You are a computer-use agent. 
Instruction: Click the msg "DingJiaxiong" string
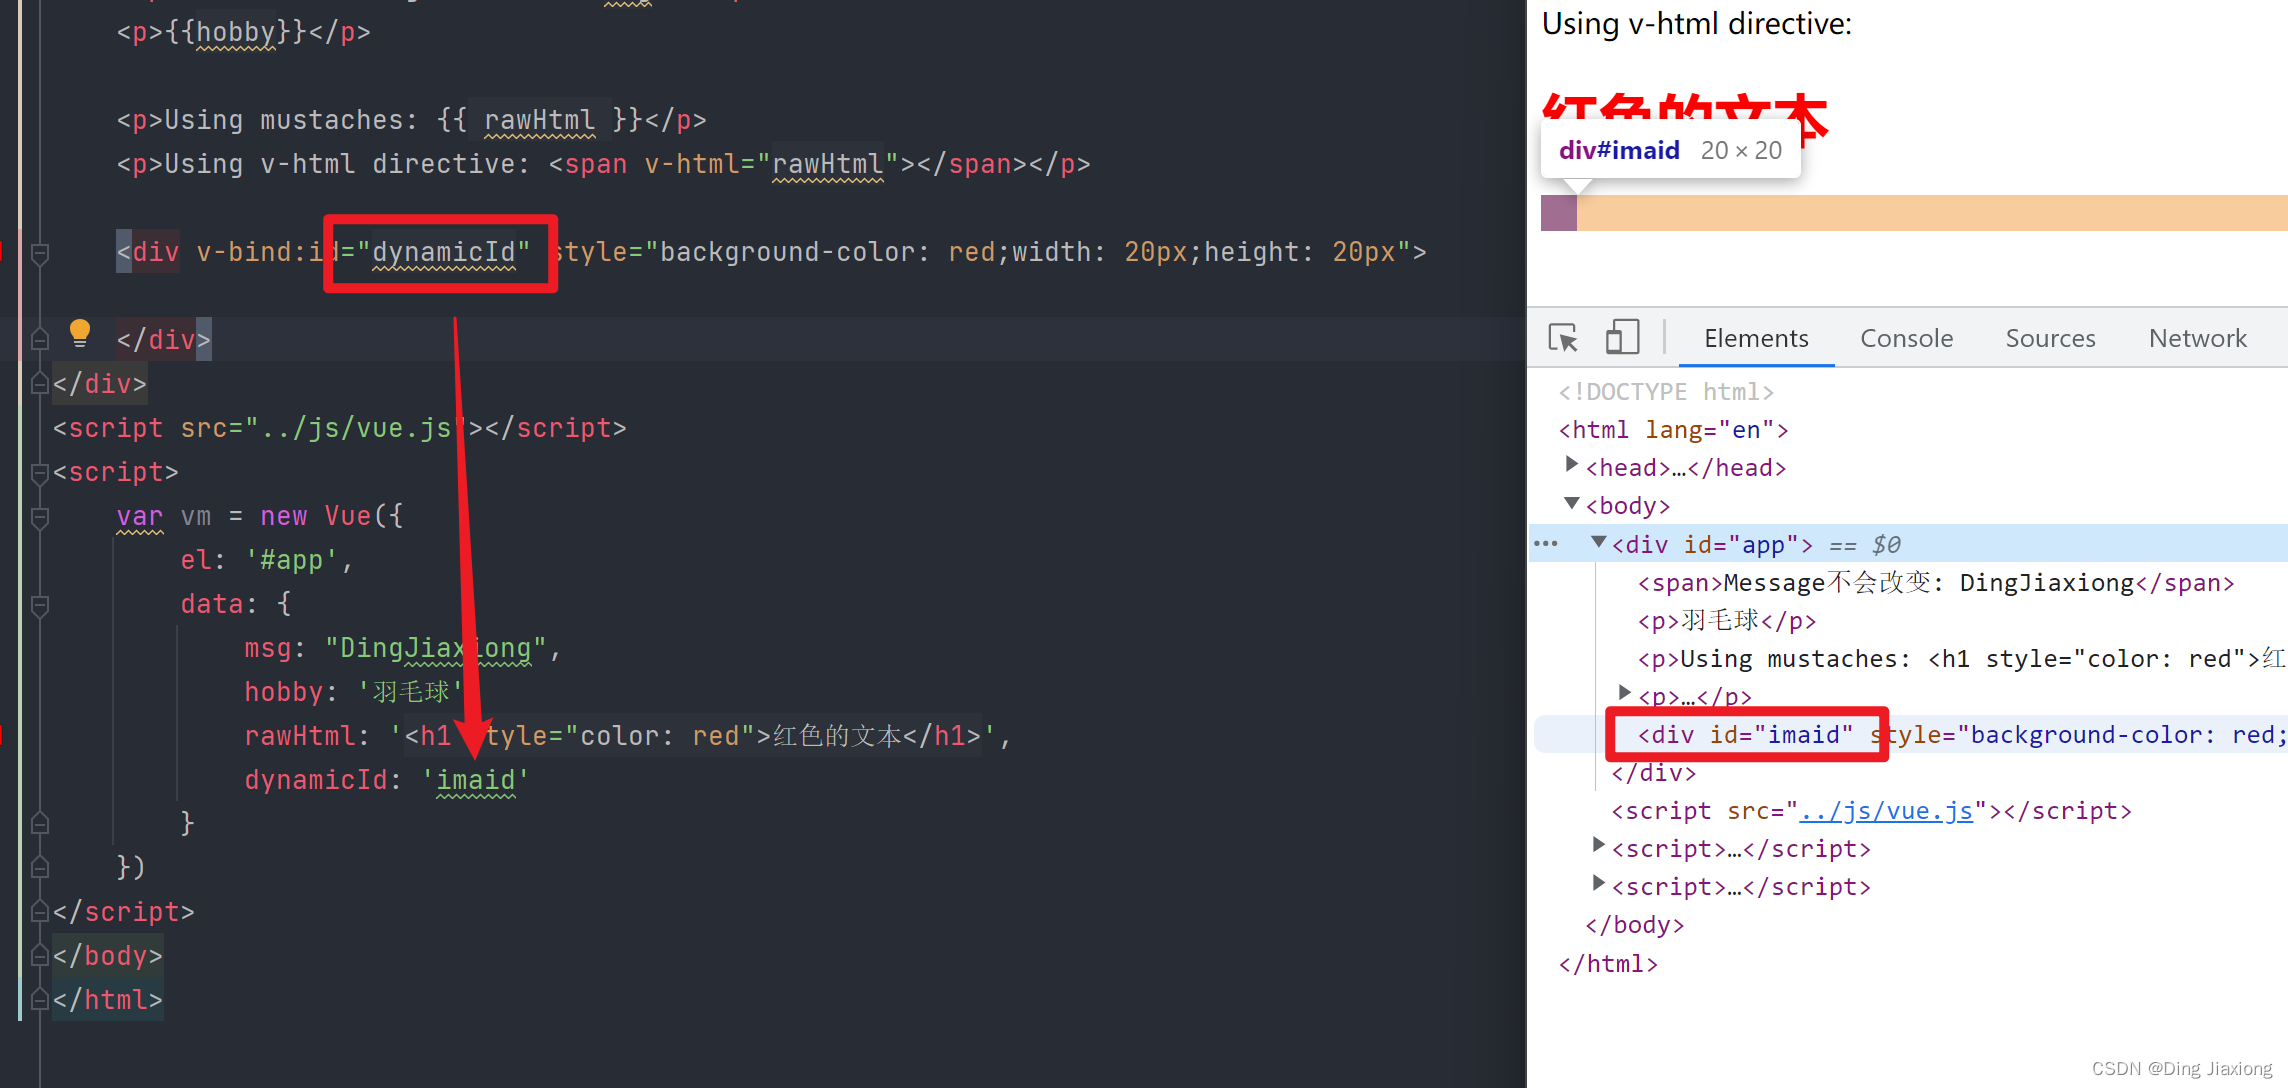(436, 648)
